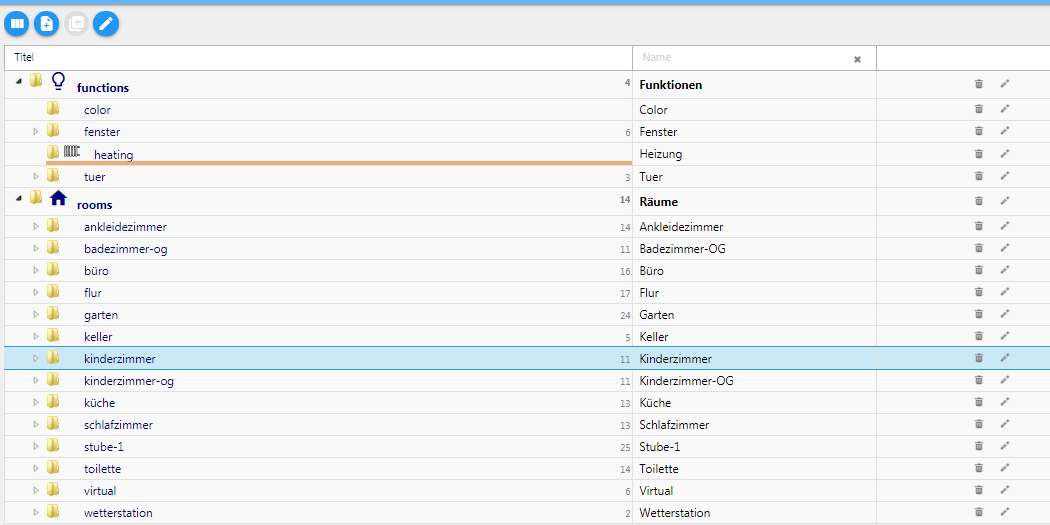Click the new enum (add document) button
Image resolution: width=1050 pixels, height=525 pixels.
[x=46, y=23]
